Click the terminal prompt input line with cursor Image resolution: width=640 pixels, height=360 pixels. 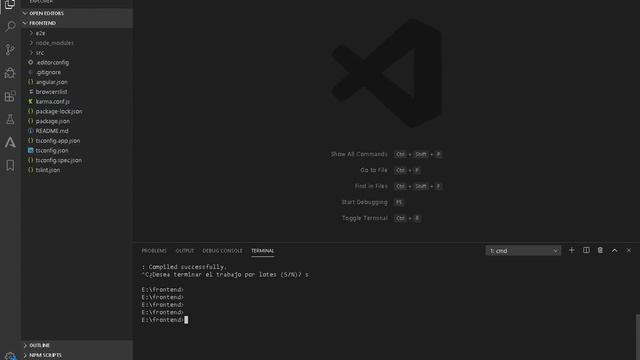coord(165,320)
